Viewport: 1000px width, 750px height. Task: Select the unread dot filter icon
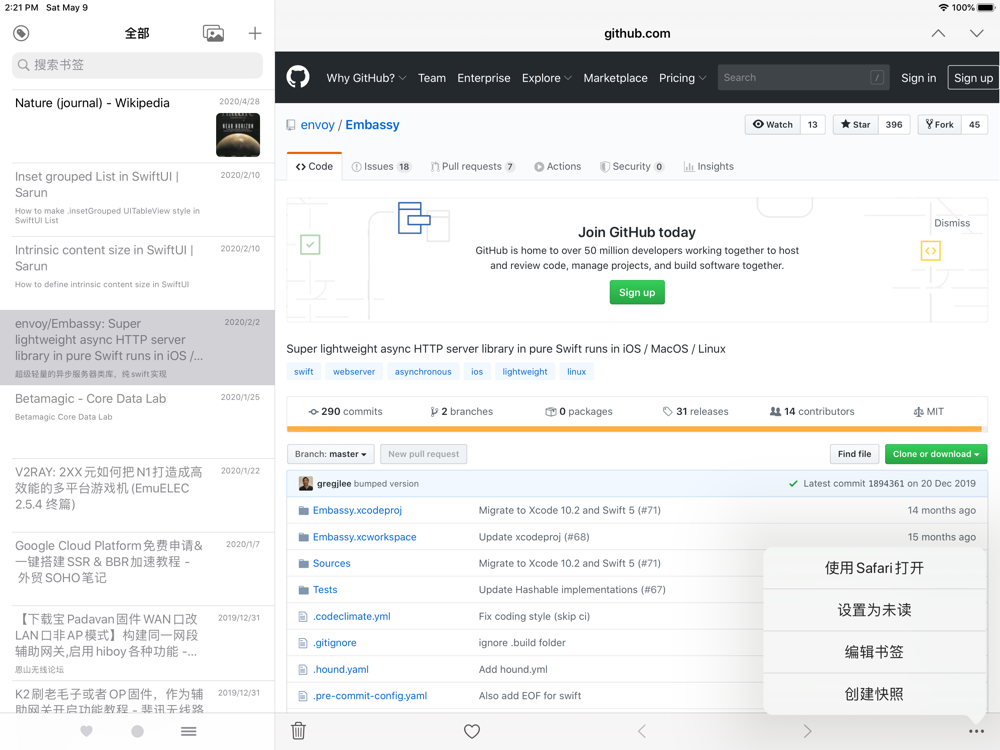(137, 731)
